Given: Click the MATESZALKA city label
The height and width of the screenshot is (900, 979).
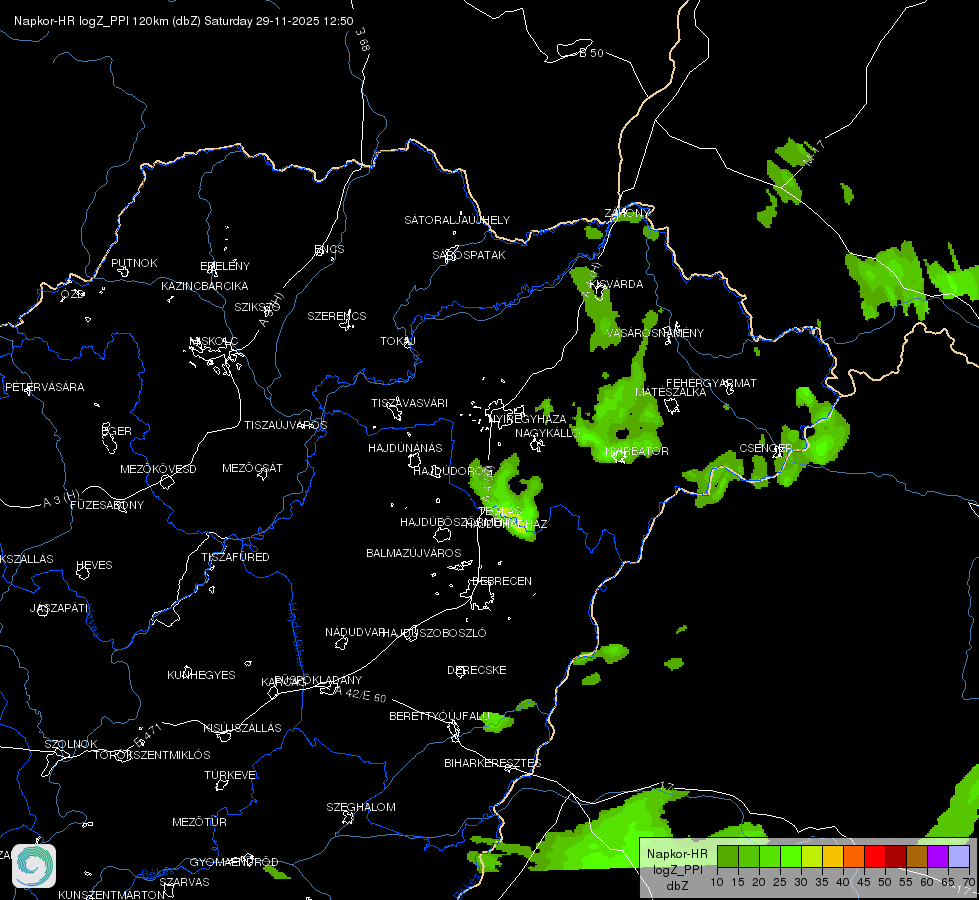Looking at the screenshot, I should click(671, 392).
